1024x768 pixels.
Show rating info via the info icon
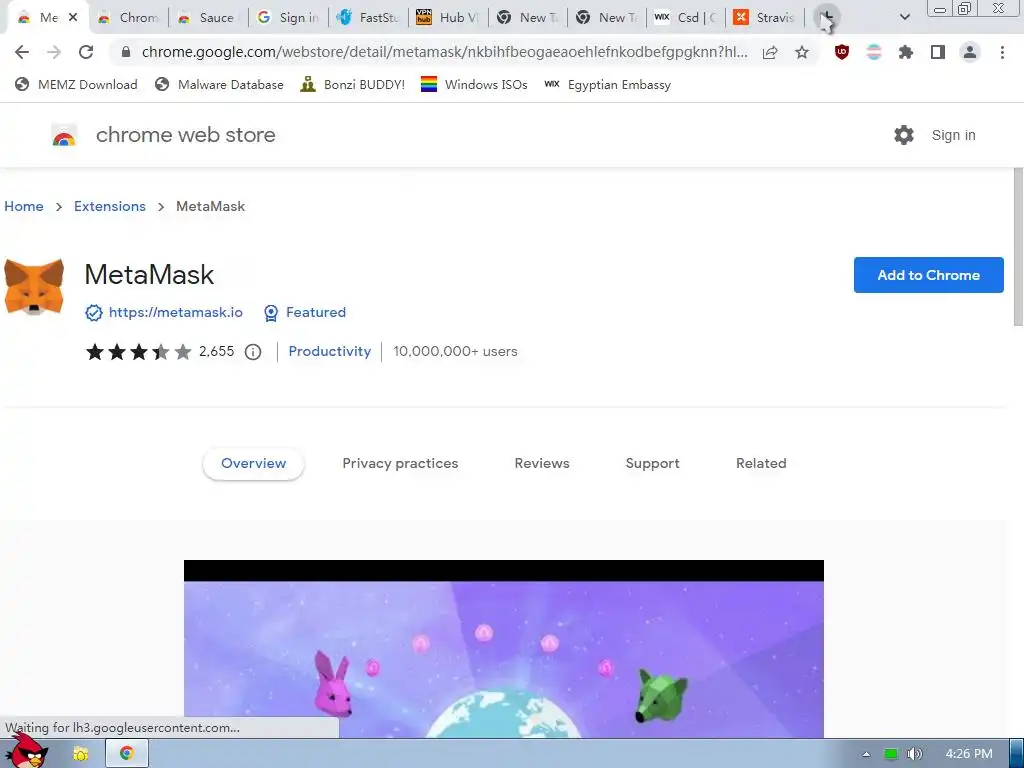[253, 352]
